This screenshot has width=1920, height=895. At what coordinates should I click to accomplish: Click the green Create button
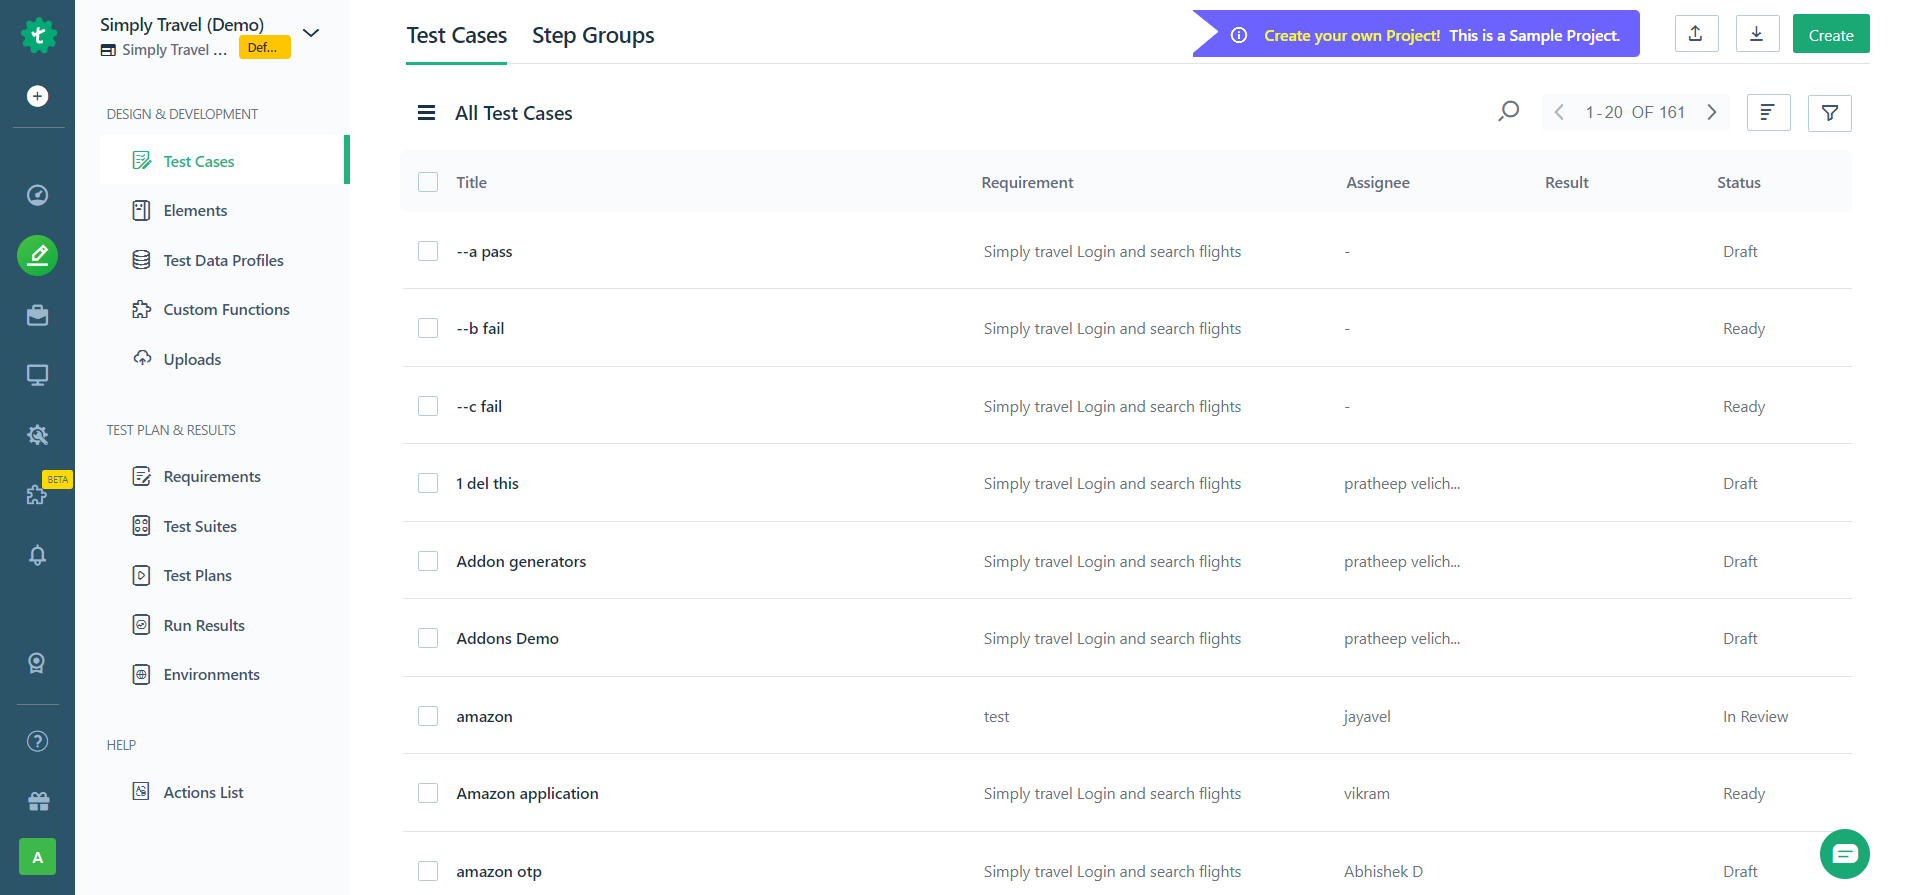coord(1831,34)
